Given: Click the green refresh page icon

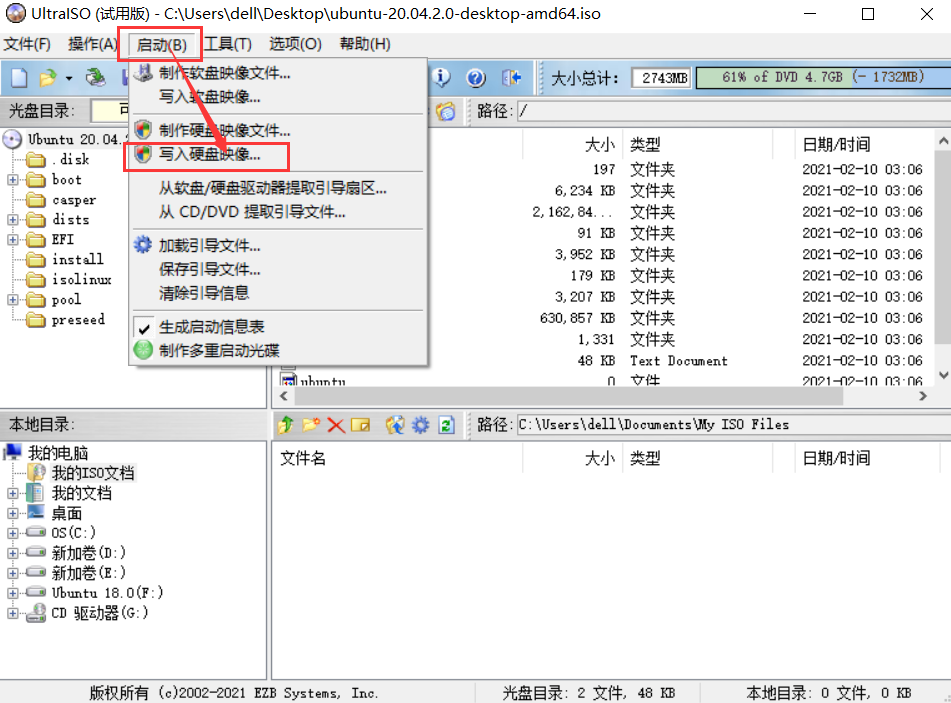Looking at the screenshot, I should [446, 425].
